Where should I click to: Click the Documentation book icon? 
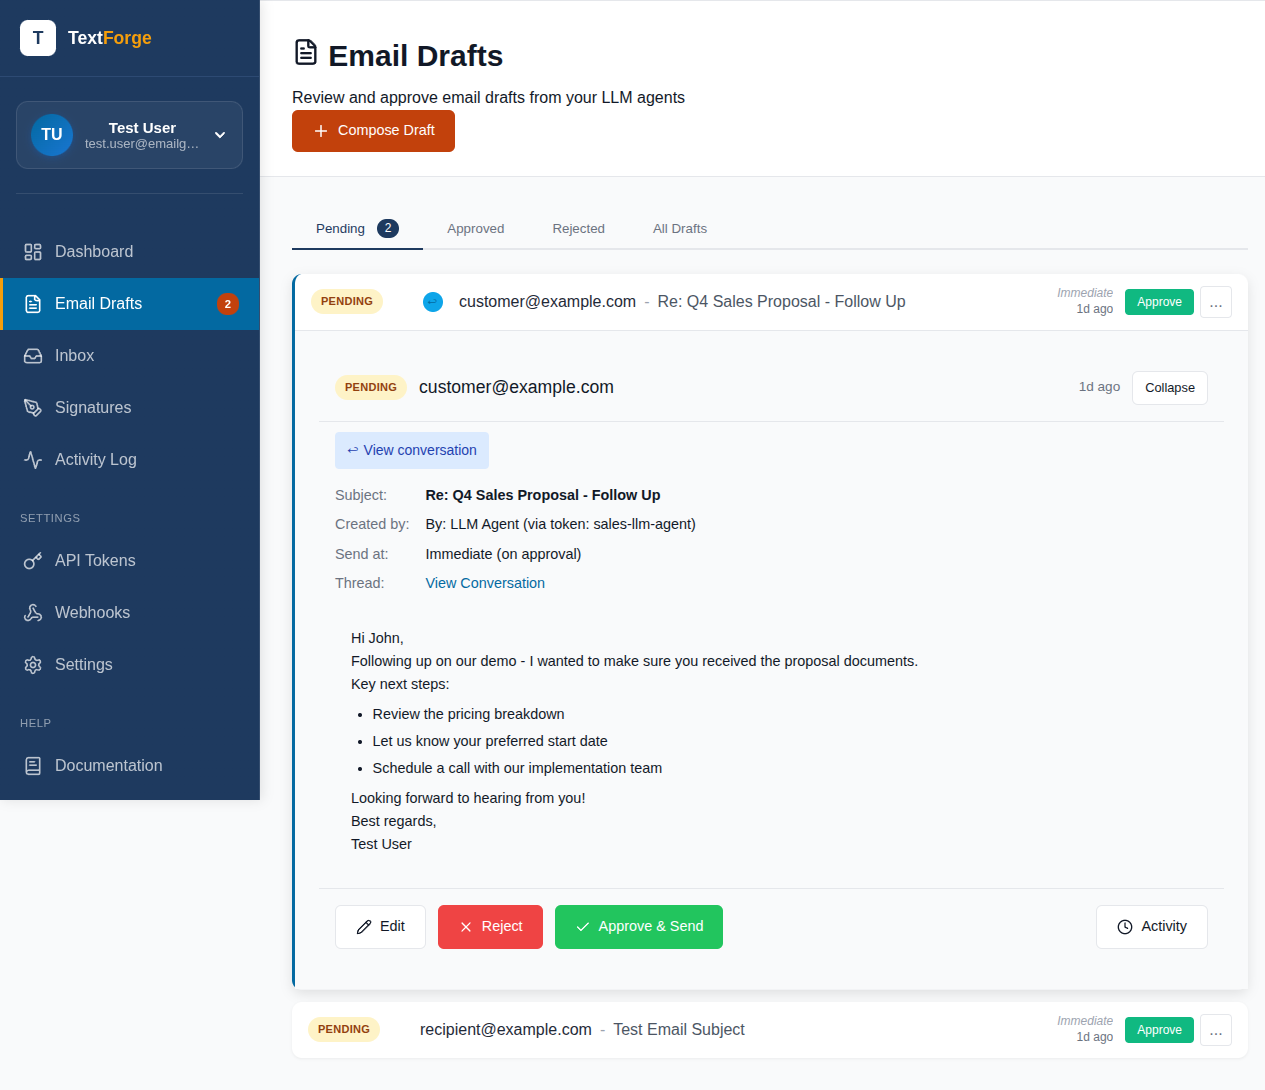(x=33, y=766)
